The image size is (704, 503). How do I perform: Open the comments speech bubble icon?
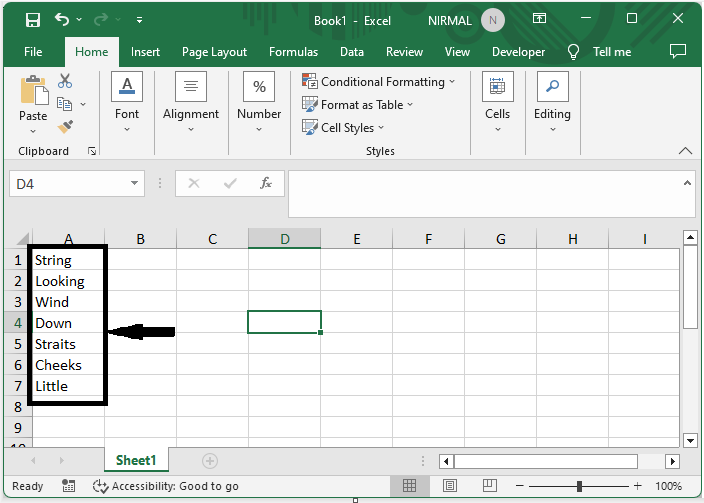677,51
